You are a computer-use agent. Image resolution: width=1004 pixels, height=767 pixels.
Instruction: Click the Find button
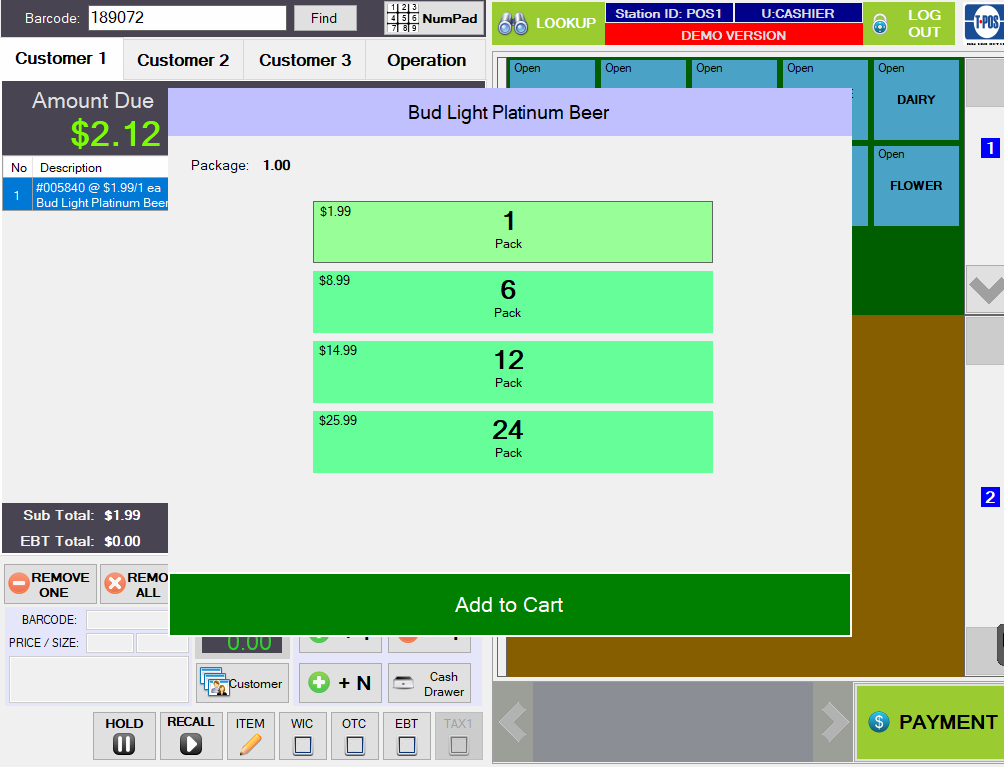tap(325, 19)
